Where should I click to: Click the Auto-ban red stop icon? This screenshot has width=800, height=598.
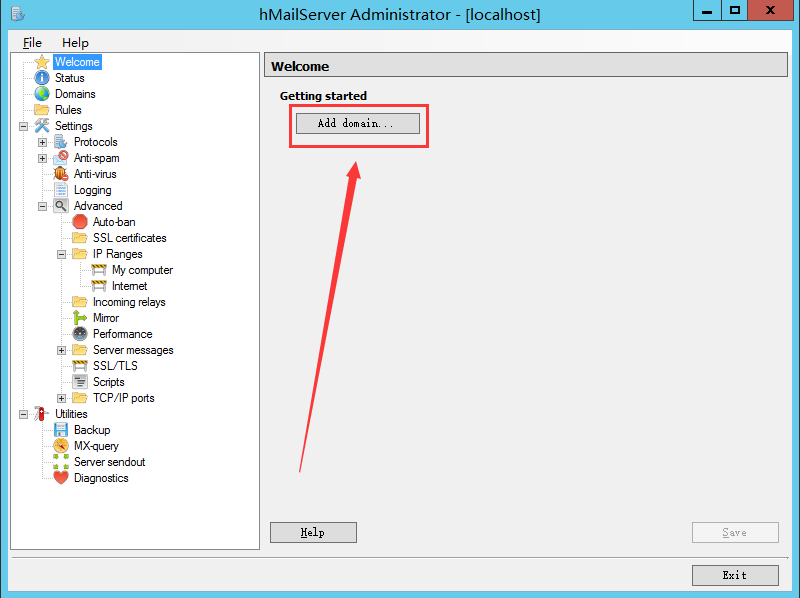(x=80, y=222)
